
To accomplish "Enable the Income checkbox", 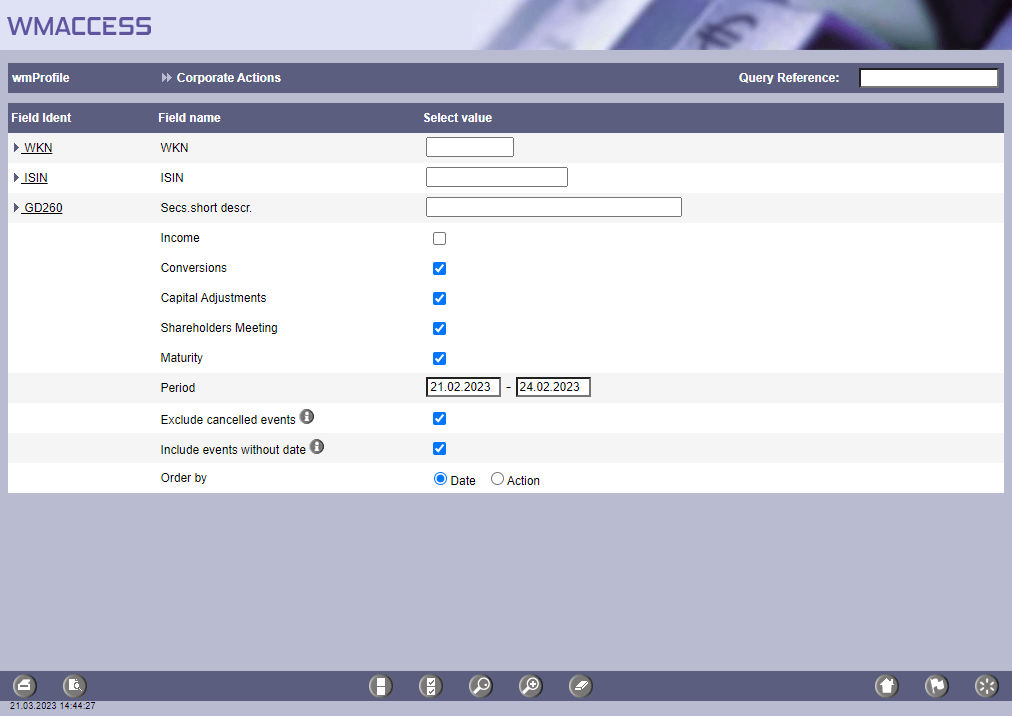I will click(x=439, y=239).
